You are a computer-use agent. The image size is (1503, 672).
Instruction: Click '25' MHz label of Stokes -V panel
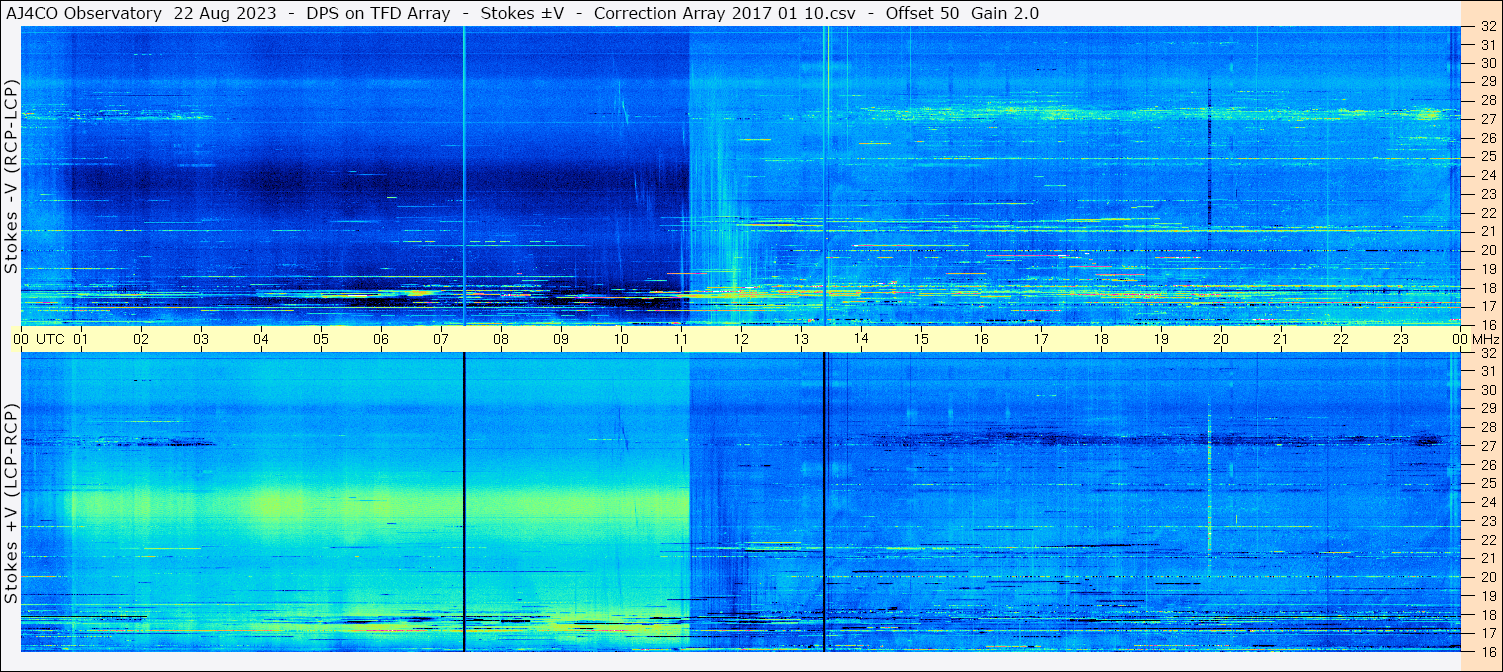[1487, 157]
